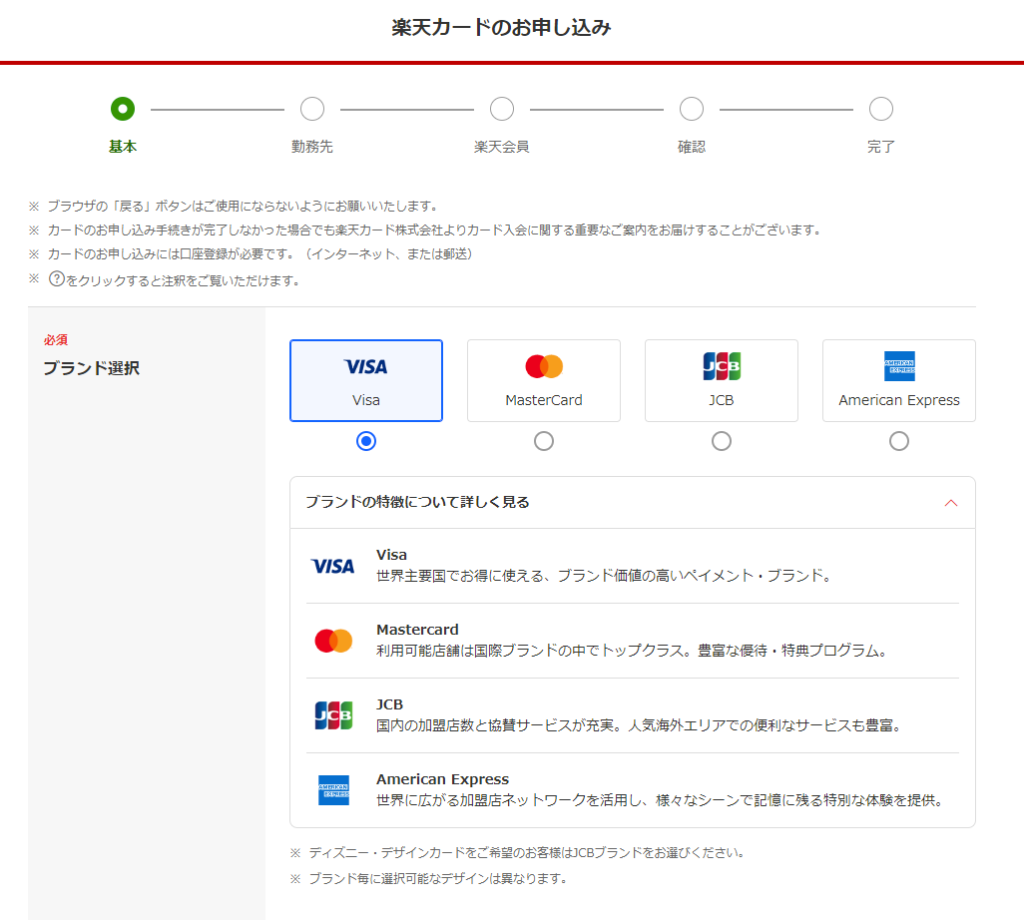Click the American Express heading in feature list

[x=442, y=779]
